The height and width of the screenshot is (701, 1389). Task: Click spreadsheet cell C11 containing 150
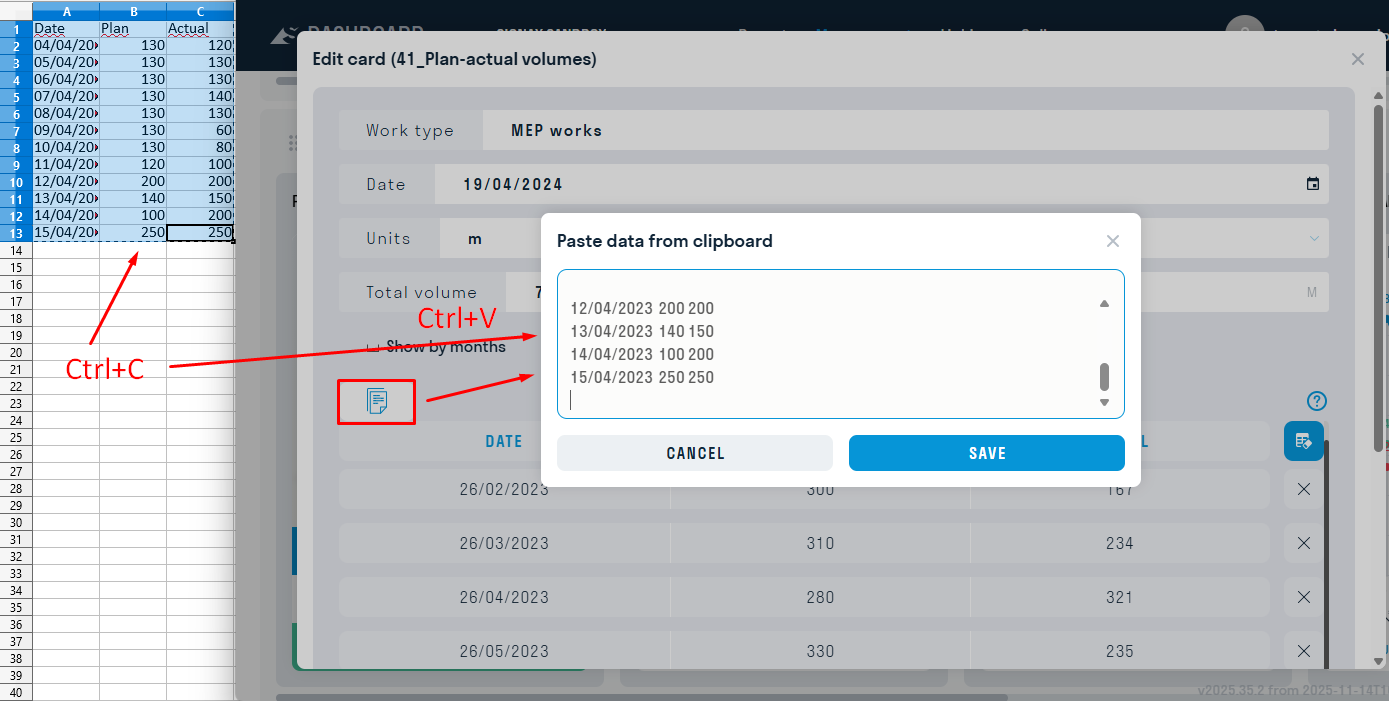coord(200,199)
